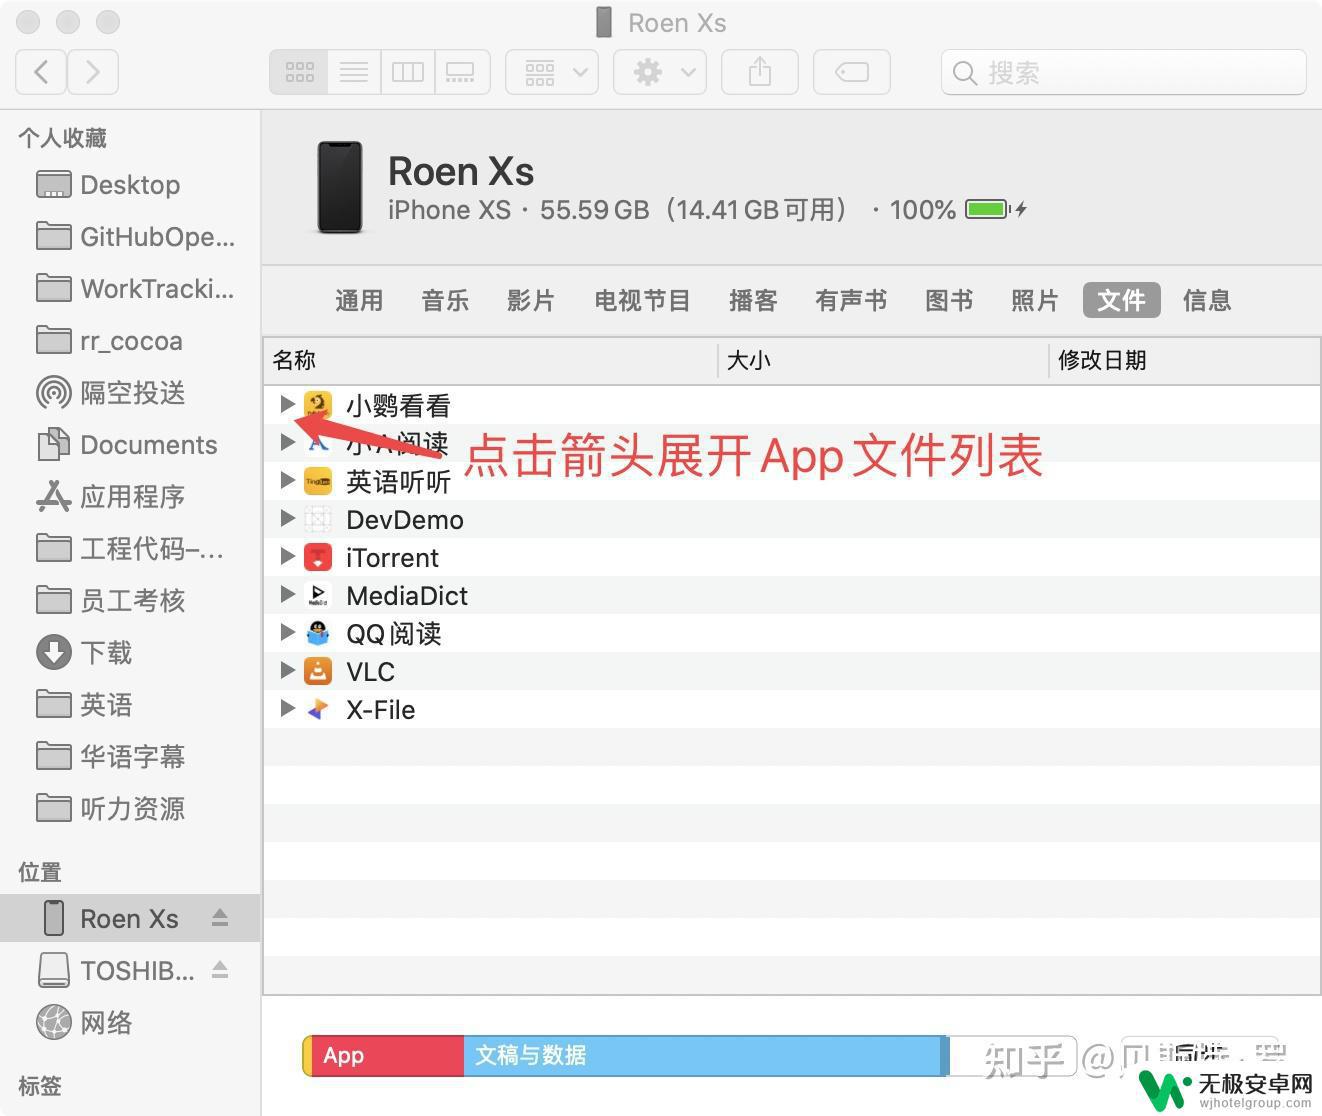Switch to icon grid view
Viewport: 1322px width, 1116px height.
point(299,72)
